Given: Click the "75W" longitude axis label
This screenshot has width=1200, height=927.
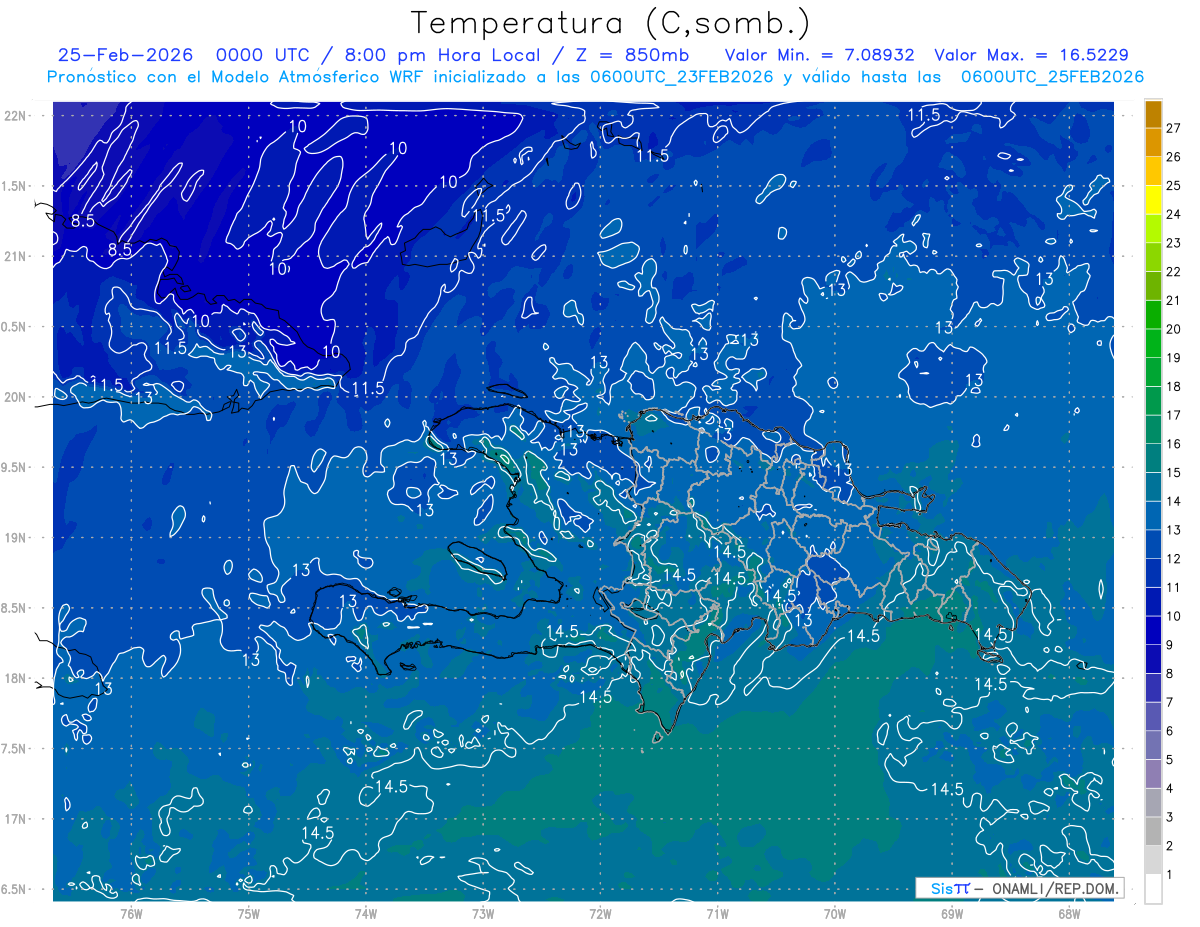Looking at the screenshot, I should tap(249, 914).
